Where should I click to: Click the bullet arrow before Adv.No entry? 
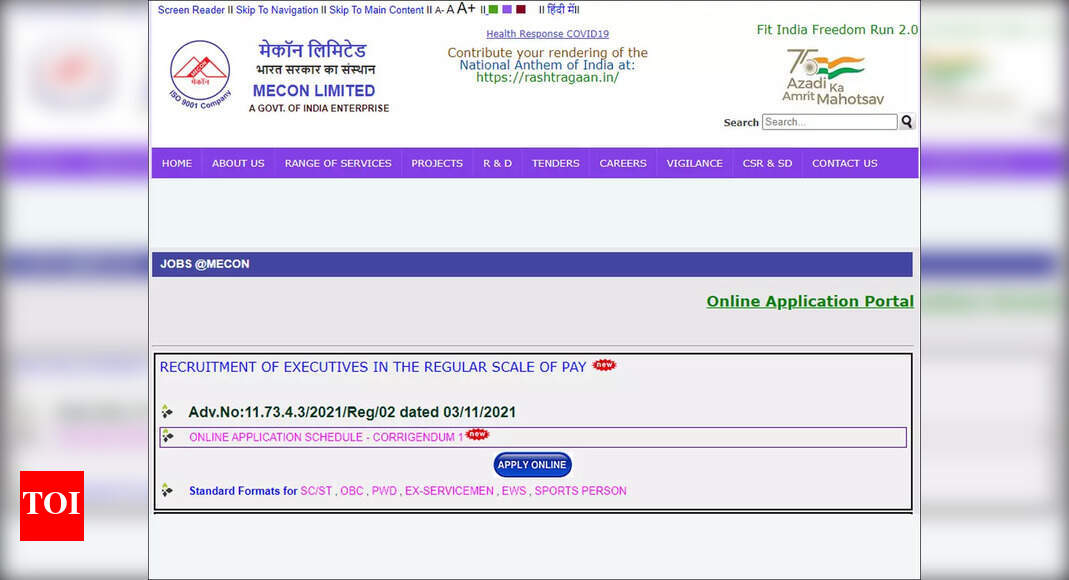[168, 411]
